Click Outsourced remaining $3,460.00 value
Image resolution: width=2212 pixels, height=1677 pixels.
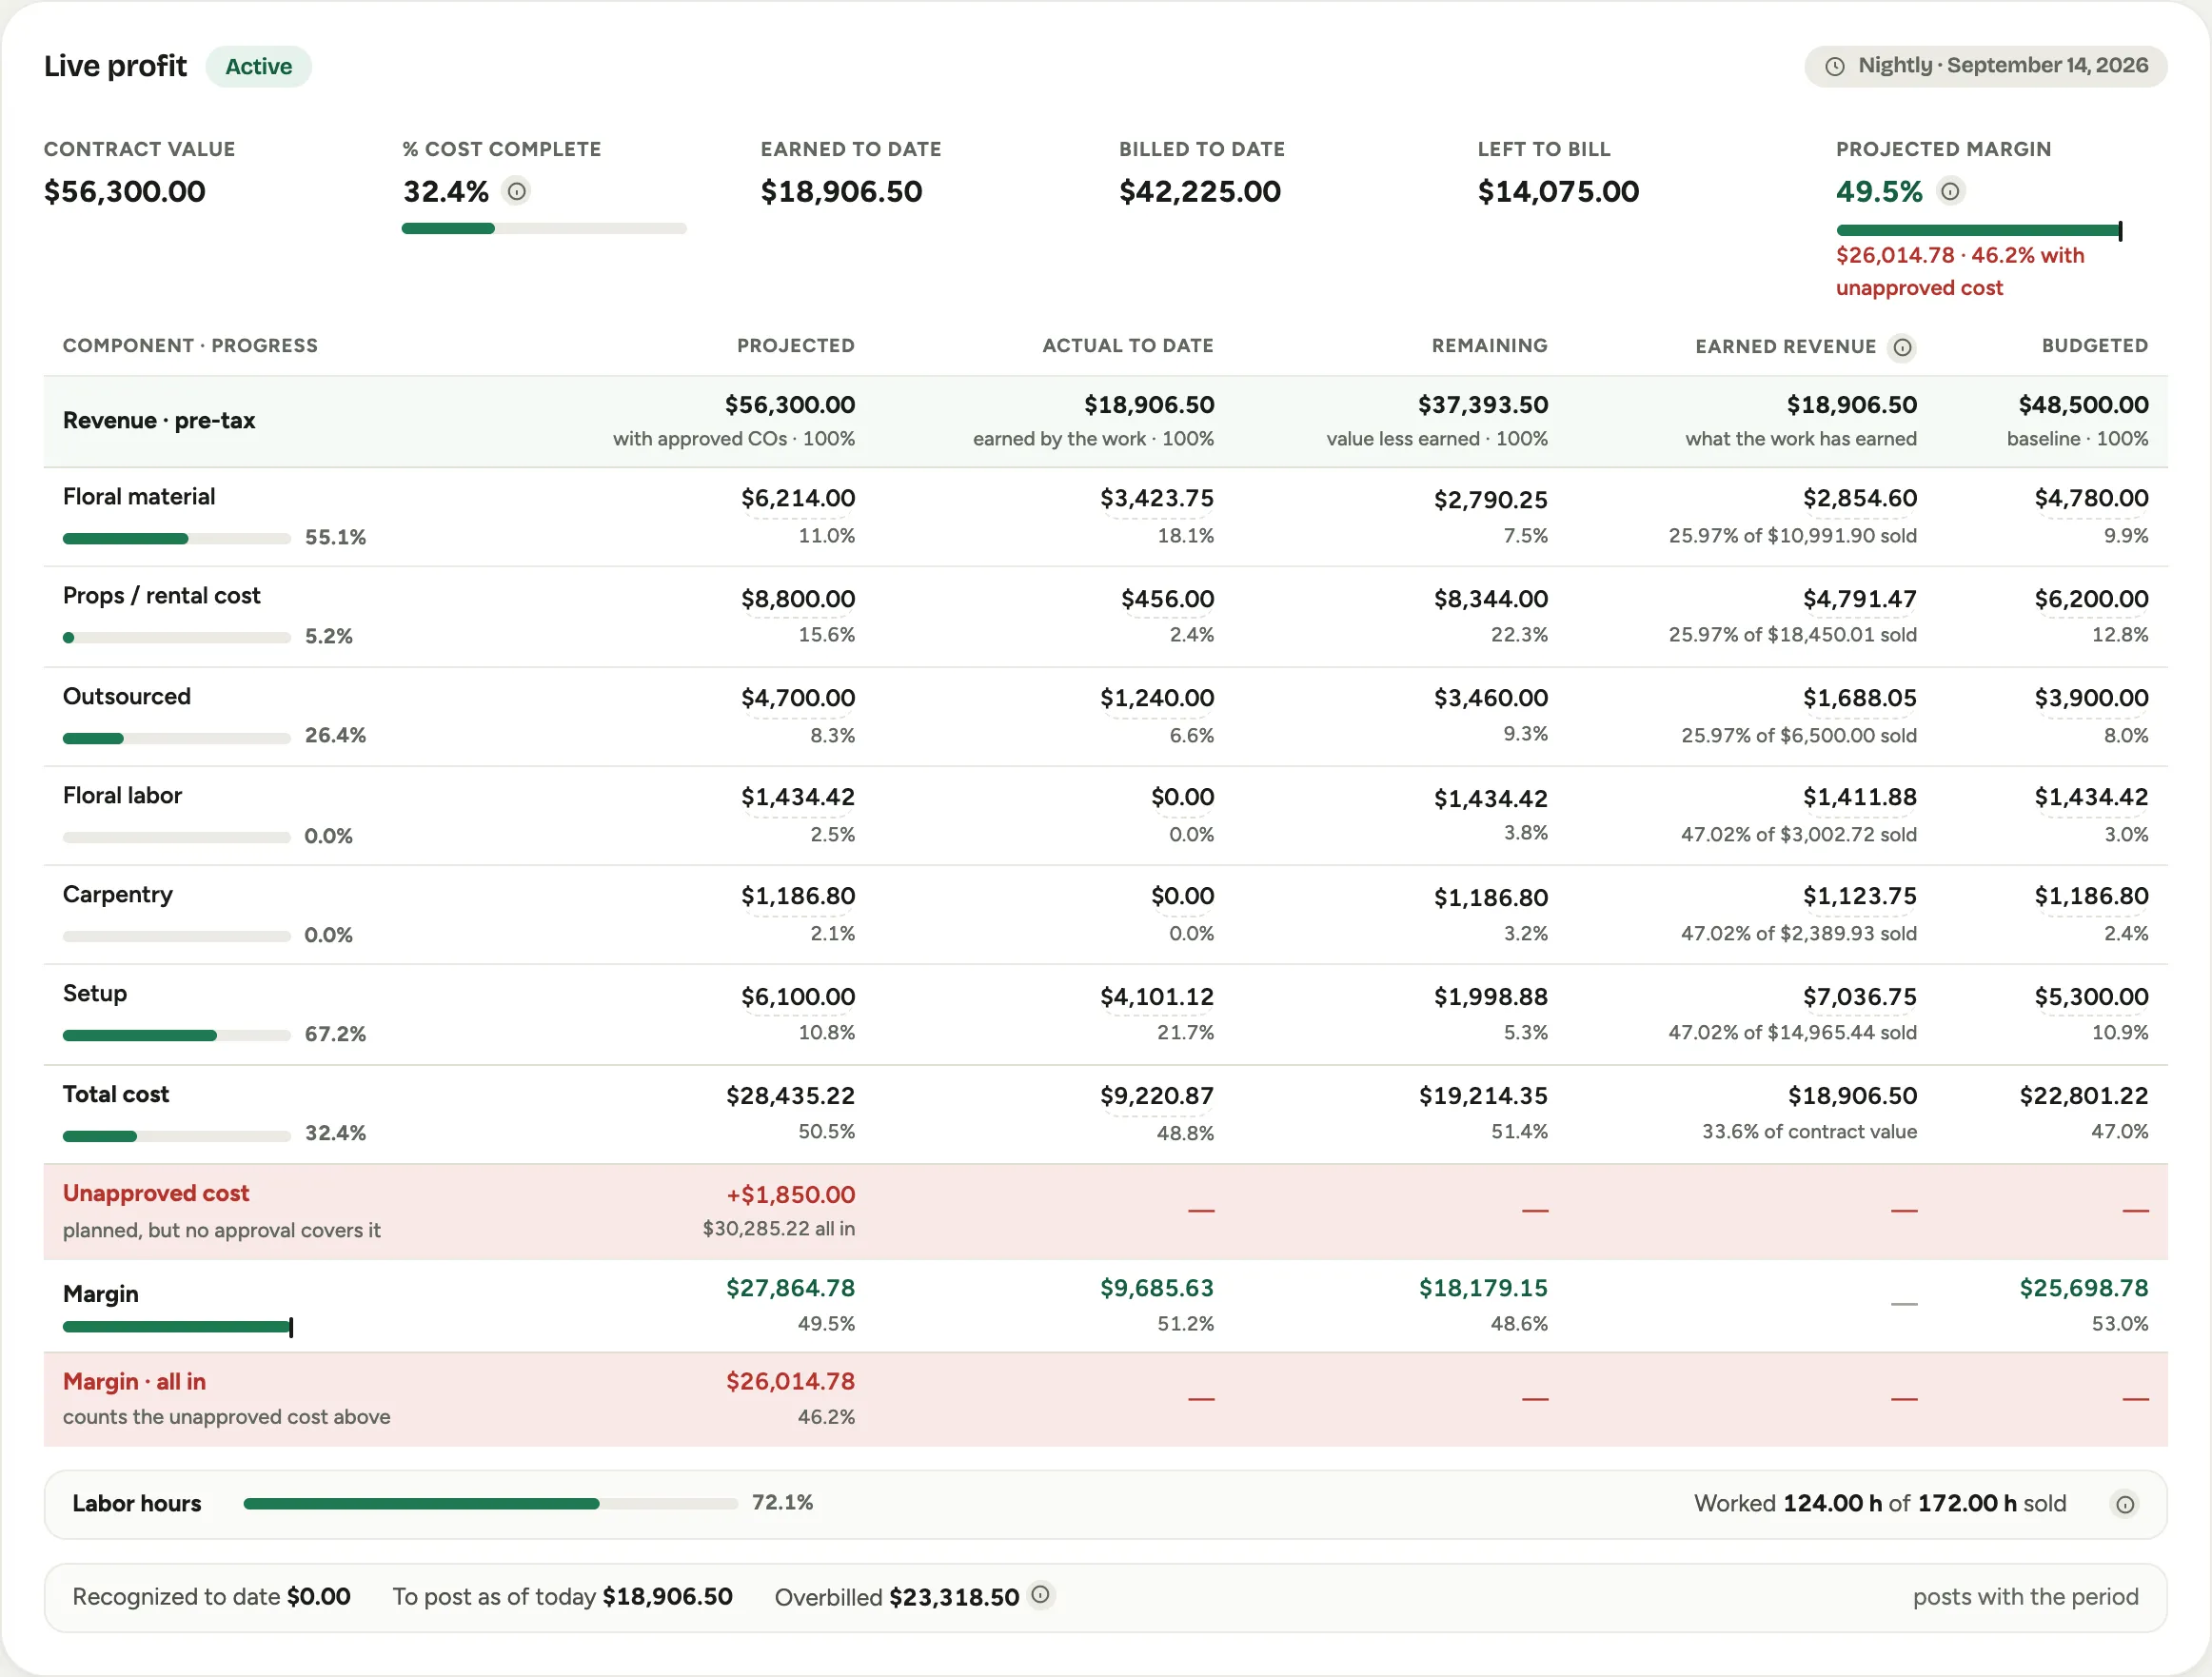(1491, 698)
